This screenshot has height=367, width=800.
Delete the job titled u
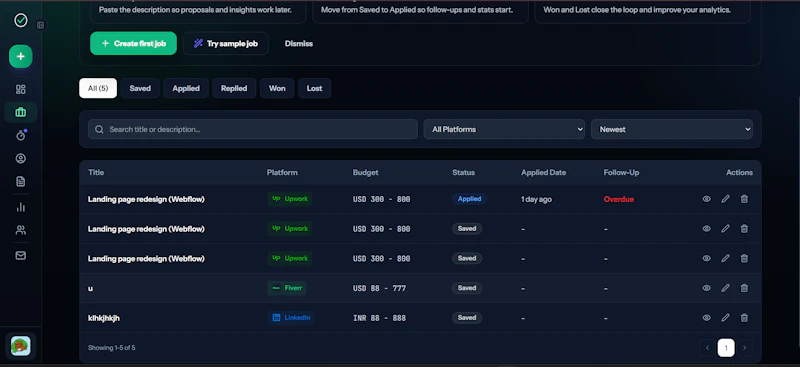[744, 288]
